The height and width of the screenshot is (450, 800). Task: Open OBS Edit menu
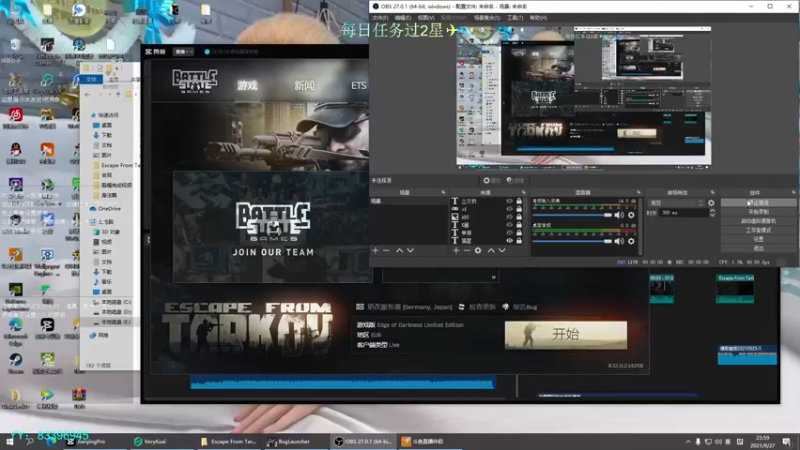[403, 18]
